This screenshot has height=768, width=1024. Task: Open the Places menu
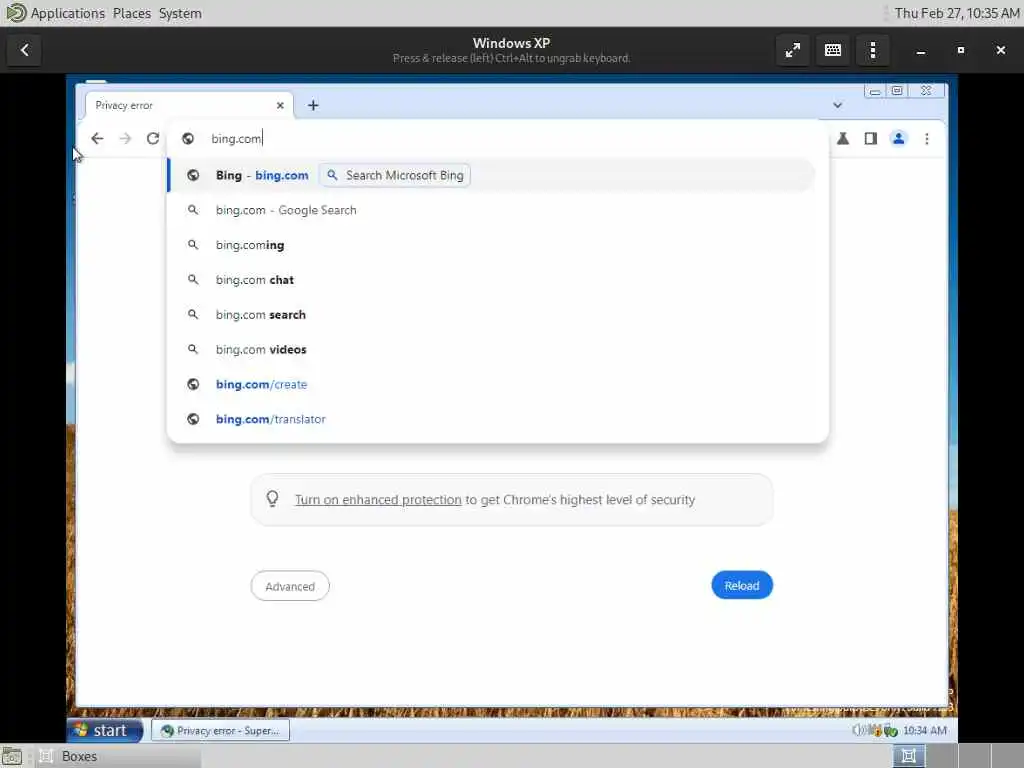click(131, 13)
